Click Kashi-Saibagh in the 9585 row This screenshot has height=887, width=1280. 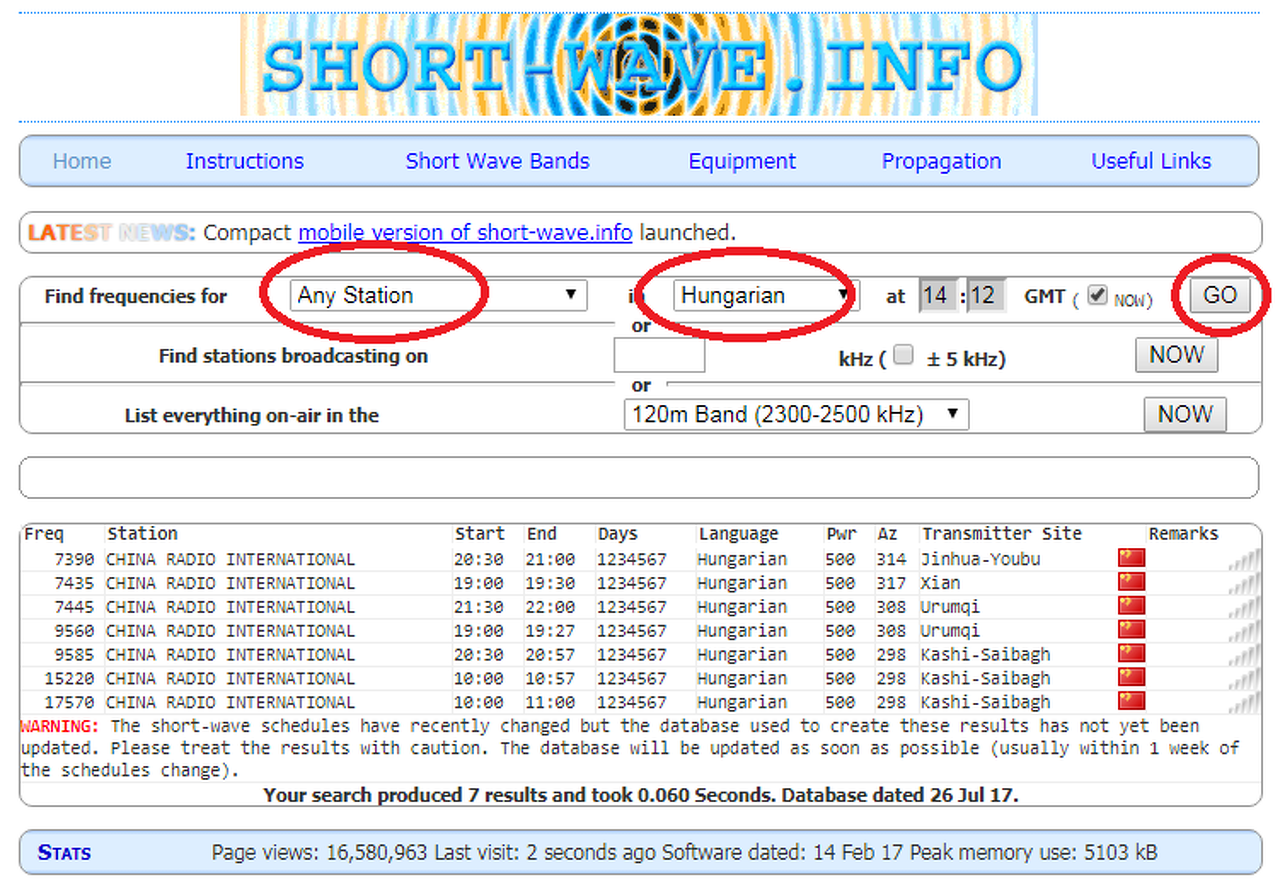coord(986,655)
